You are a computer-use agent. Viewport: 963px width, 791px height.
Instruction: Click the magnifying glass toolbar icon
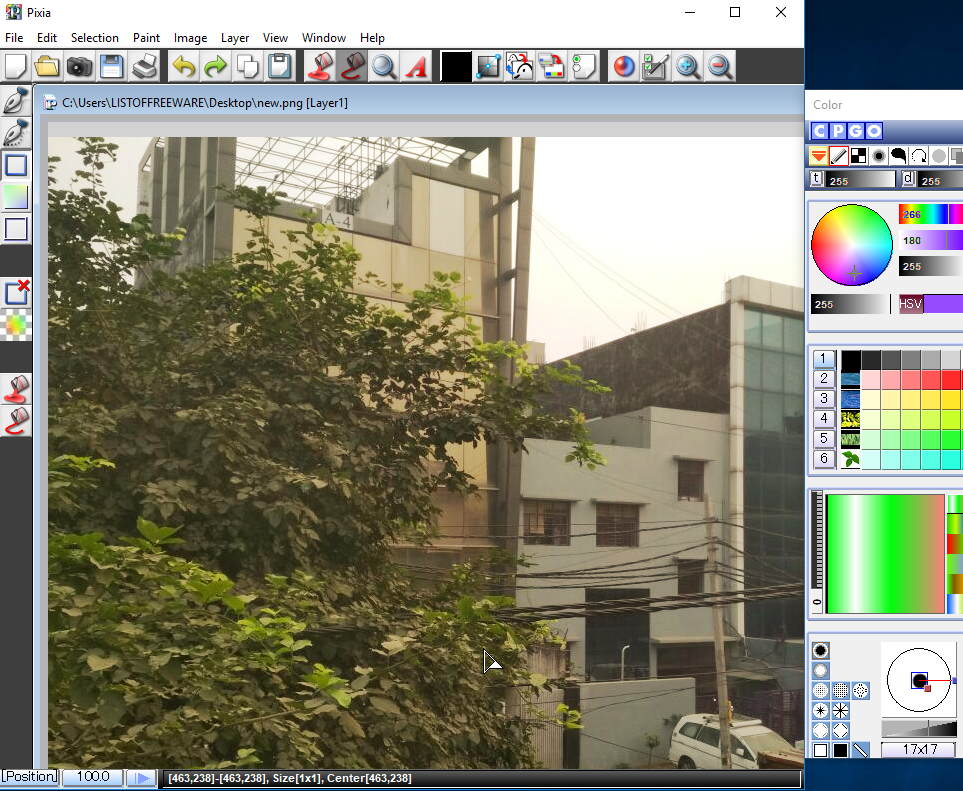pos(384,66)
